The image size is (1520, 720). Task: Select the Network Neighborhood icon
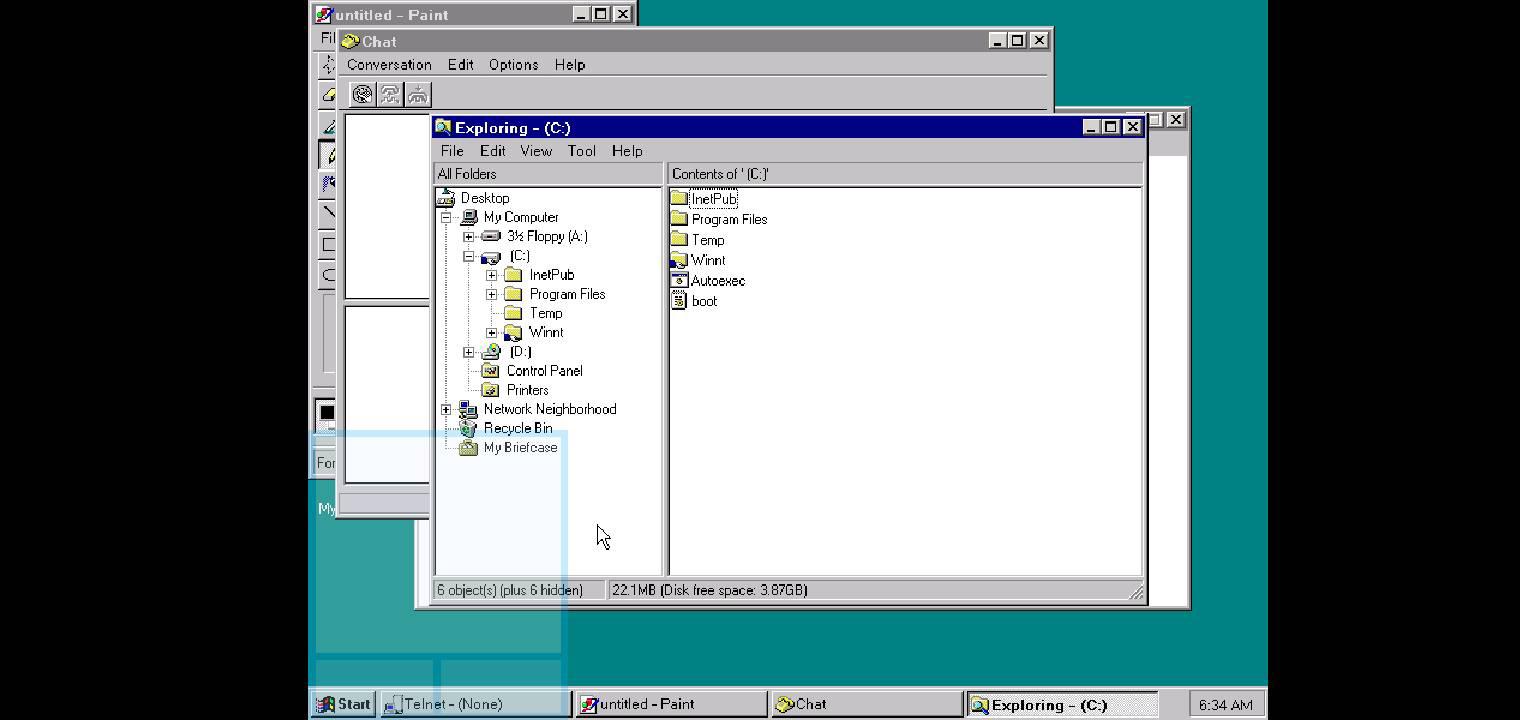468,409
